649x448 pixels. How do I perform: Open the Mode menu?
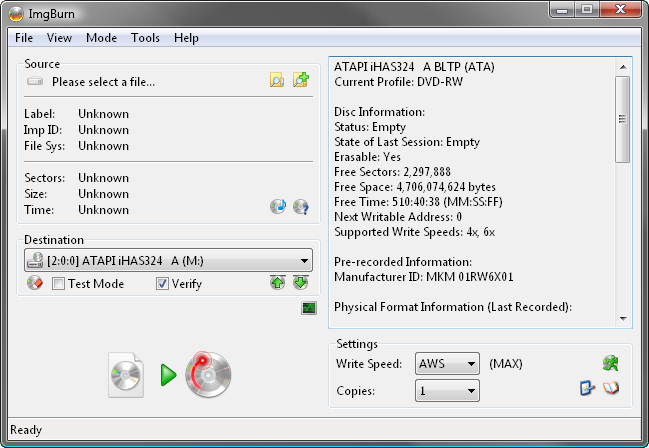pos(101,38)
